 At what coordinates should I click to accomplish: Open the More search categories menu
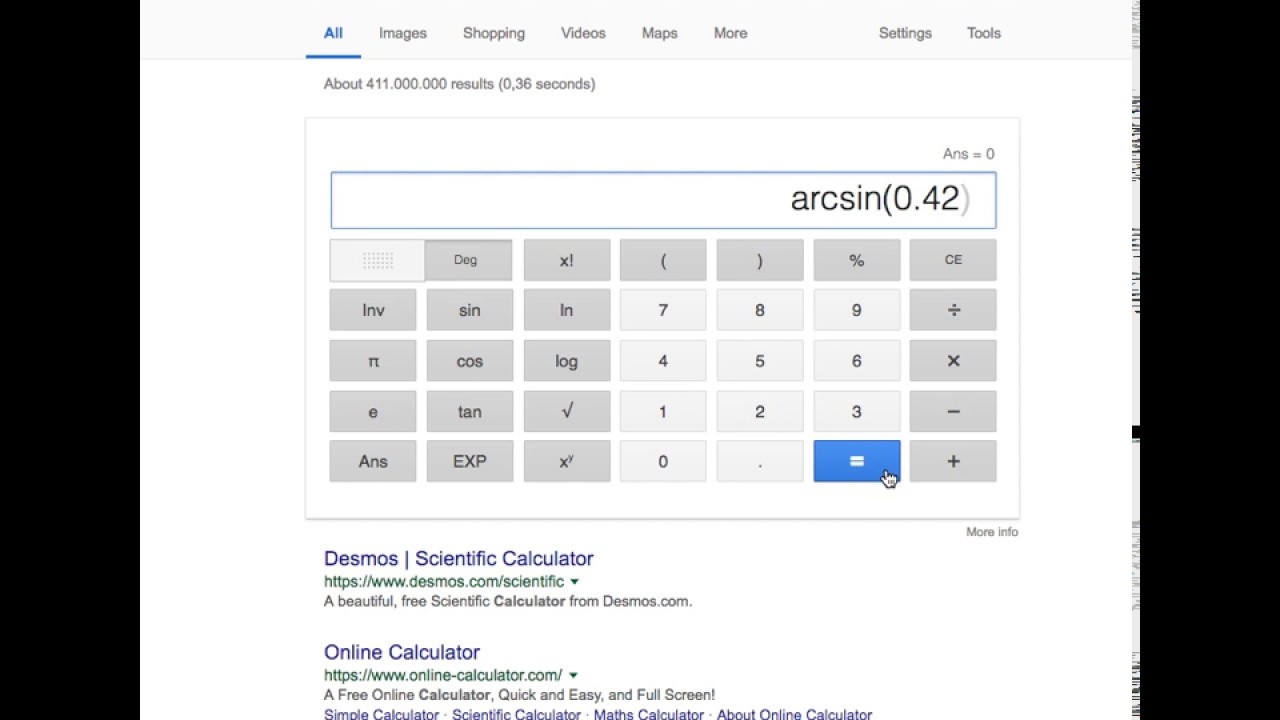(x=730, y=33)
